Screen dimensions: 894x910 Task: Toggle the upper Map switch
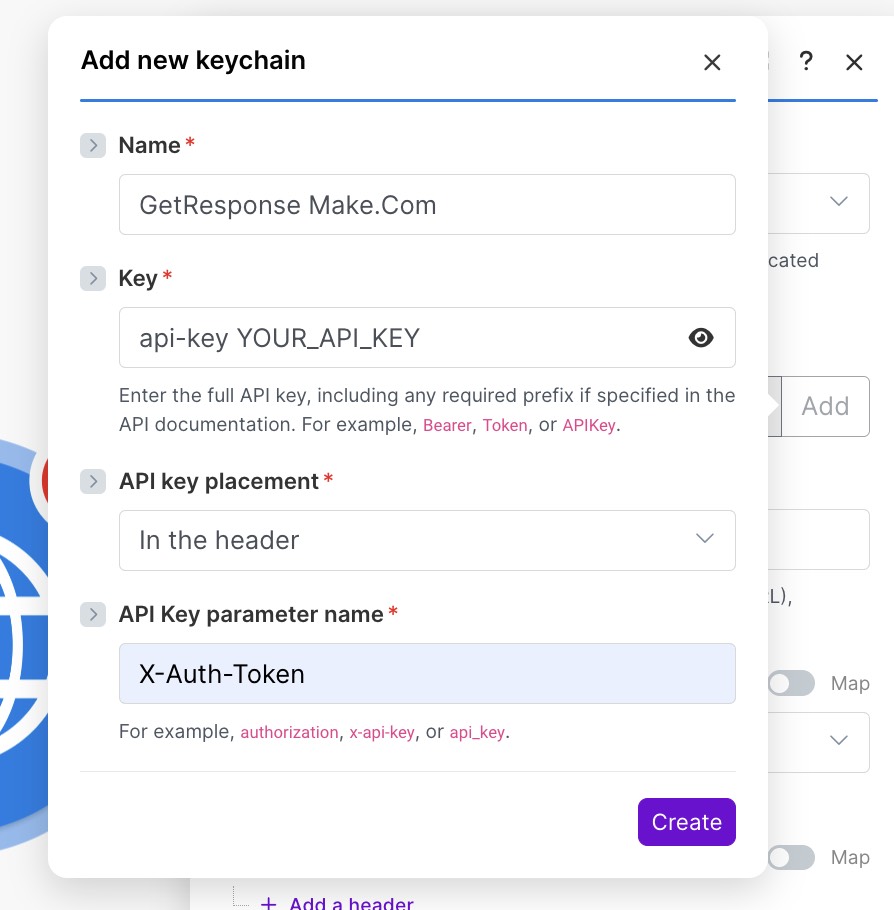791,683
